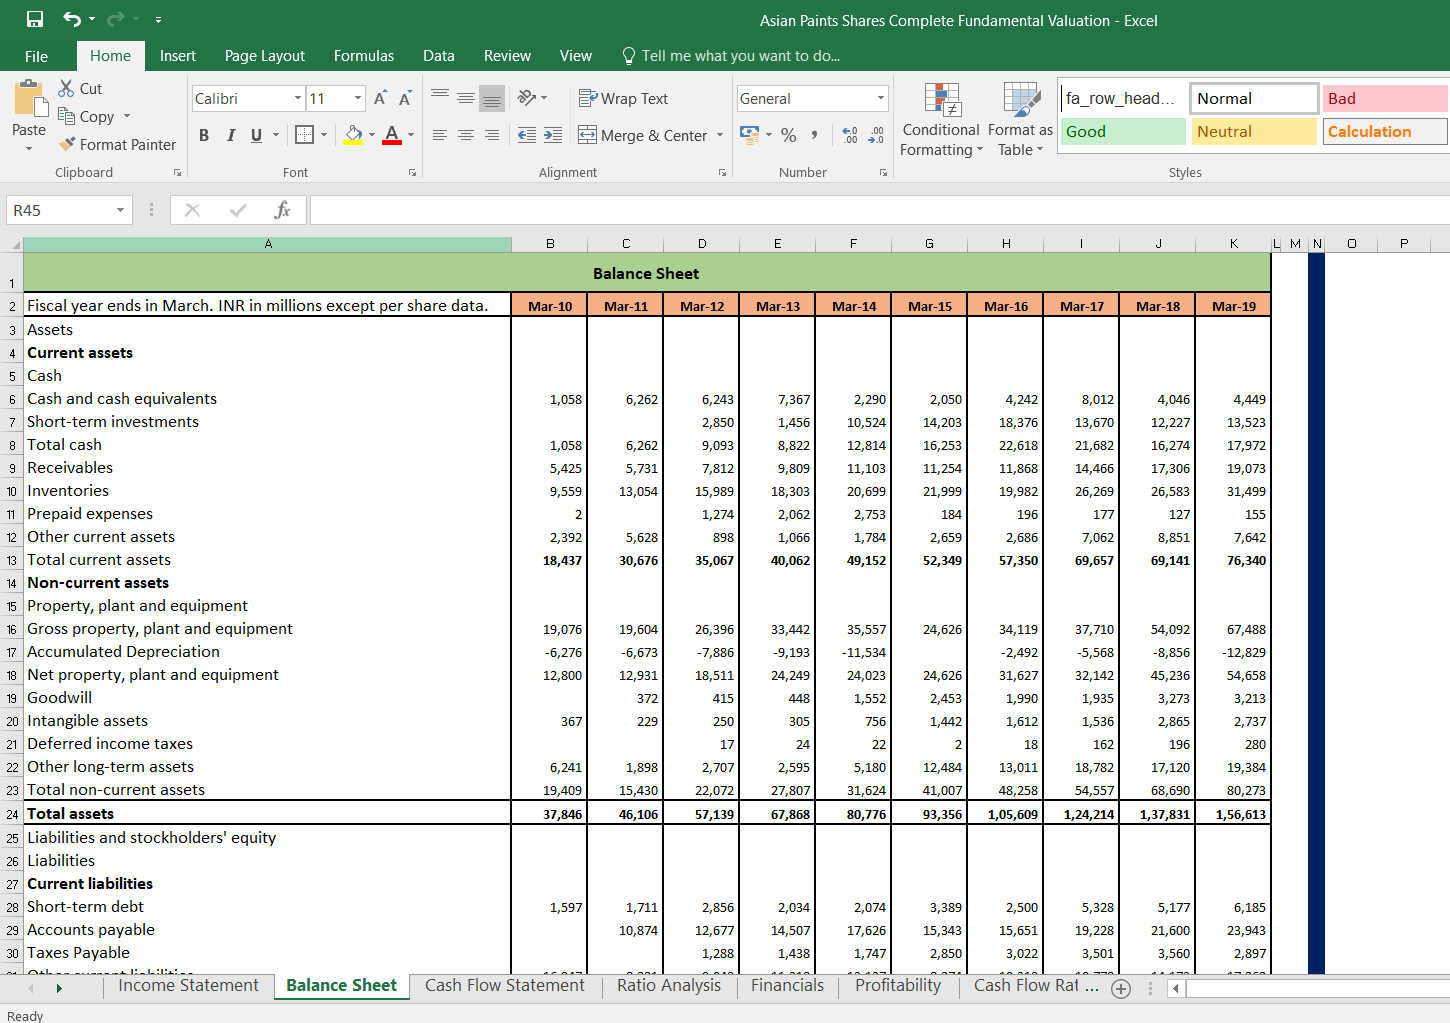This screenshot has height=1023, width=1450.
Task: Apply red font color A
Action: pyautogui.click(x=392, y=135)
